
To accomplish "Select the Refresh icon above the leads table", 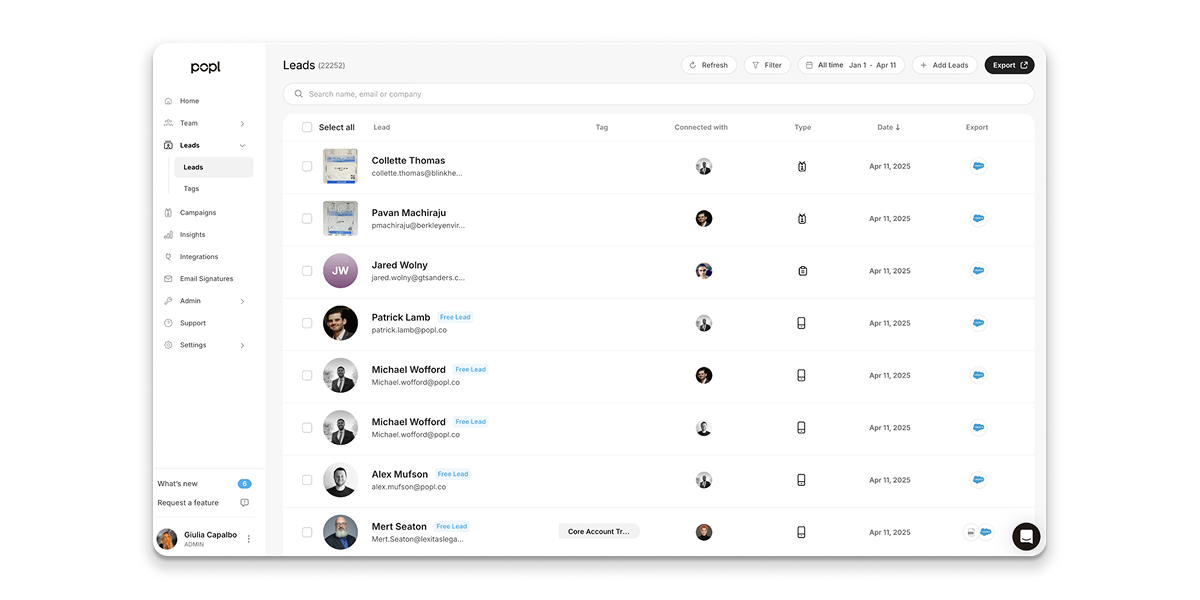I will [x=692, y=64].
